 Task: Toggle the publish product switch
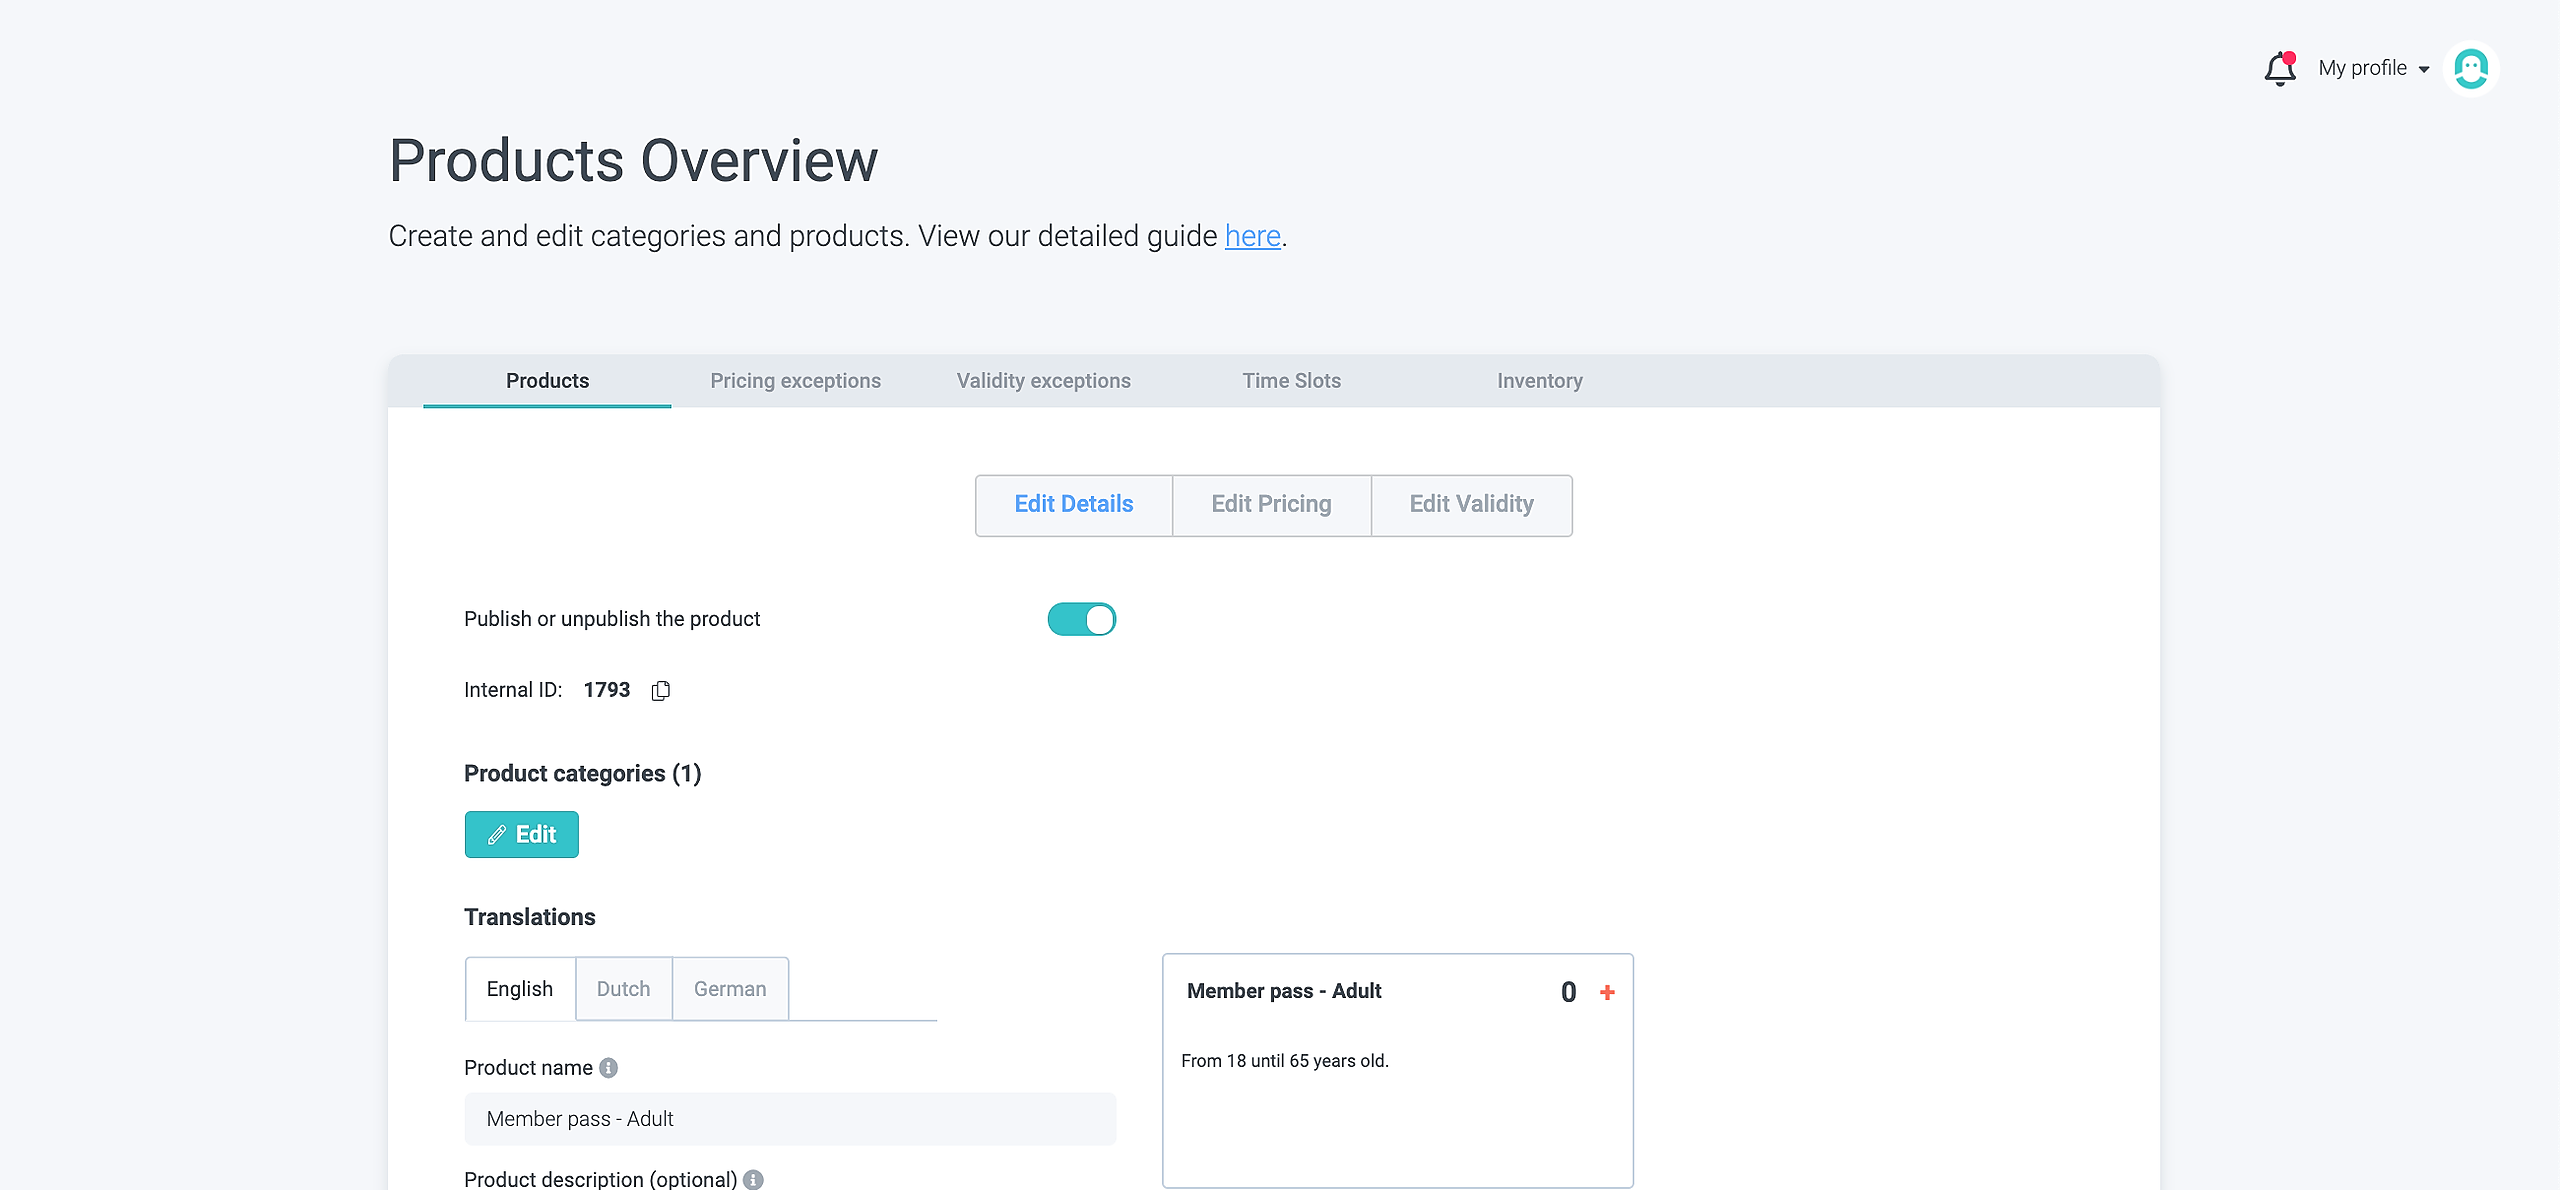coord(1081,619)
